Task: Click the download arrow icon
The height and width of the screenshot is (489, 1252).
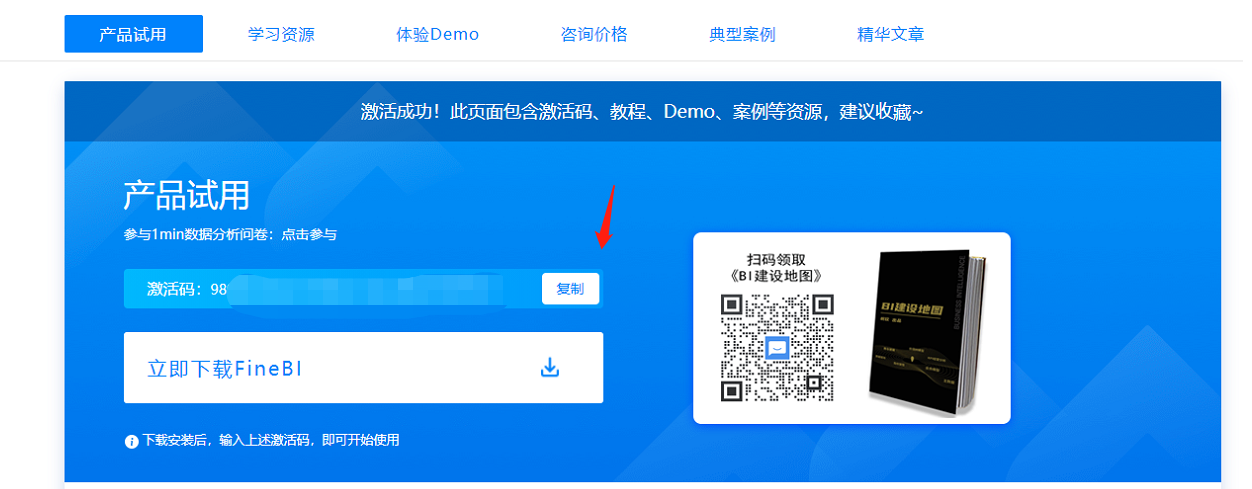Action: (549, 368)
